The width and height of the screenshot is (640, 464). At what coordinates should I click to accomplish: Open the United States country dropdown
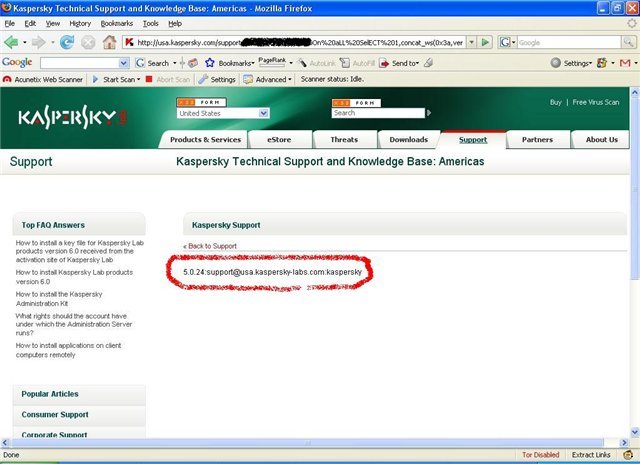[x=221, y=114]
